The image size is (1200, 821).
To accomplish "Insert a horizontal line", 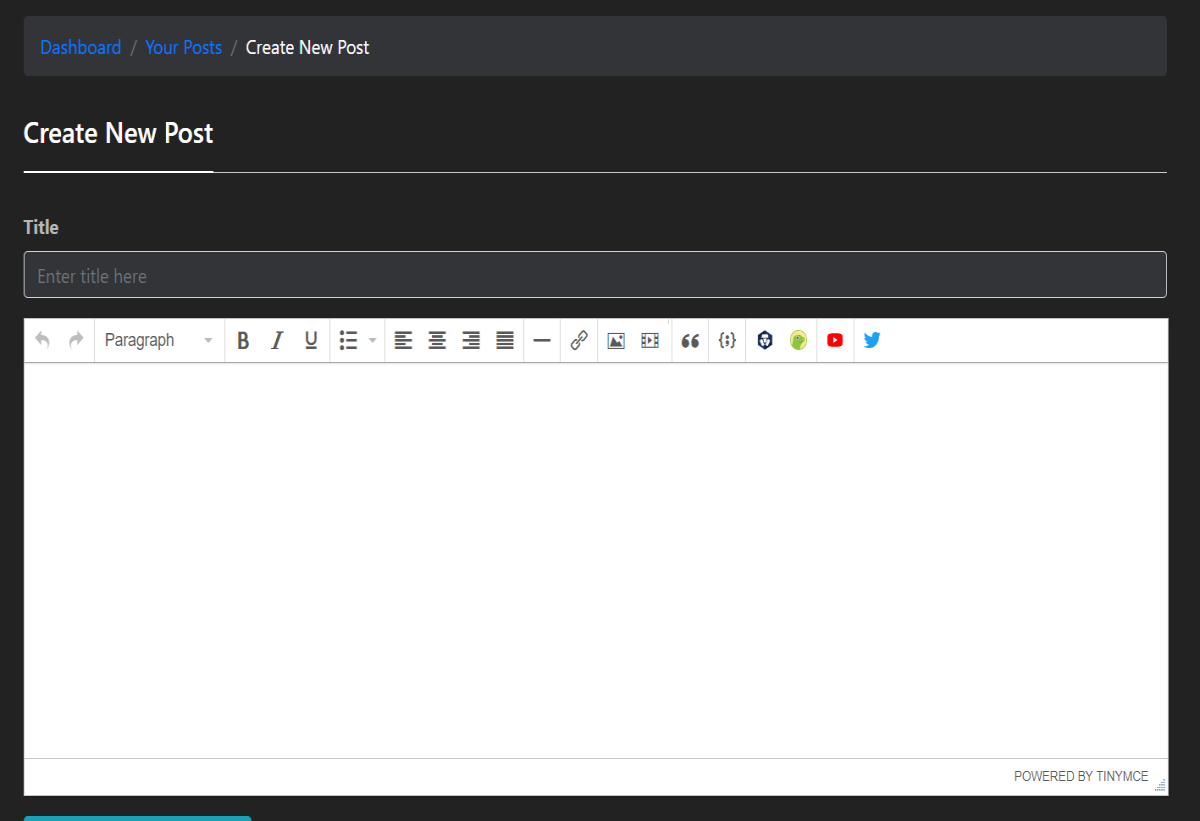I will pyautogui.click(x=542, y=340).
